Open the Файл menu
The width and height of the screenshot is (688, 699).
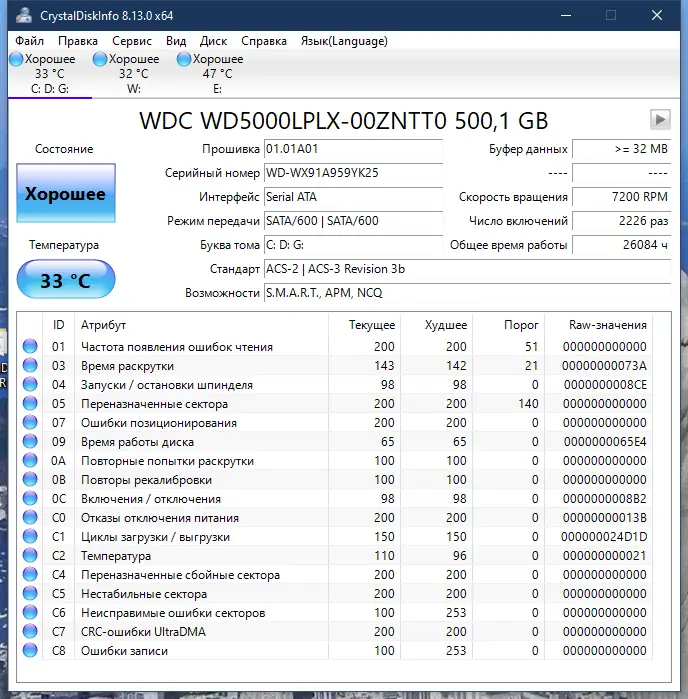(29, 41)
